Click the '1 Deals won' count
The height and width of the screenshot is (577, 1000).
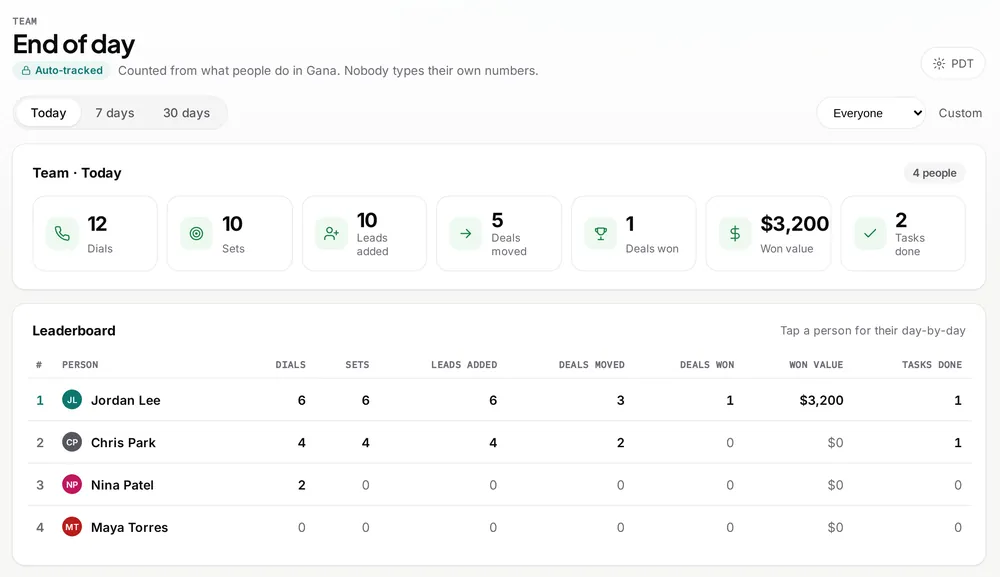(630, 224)
